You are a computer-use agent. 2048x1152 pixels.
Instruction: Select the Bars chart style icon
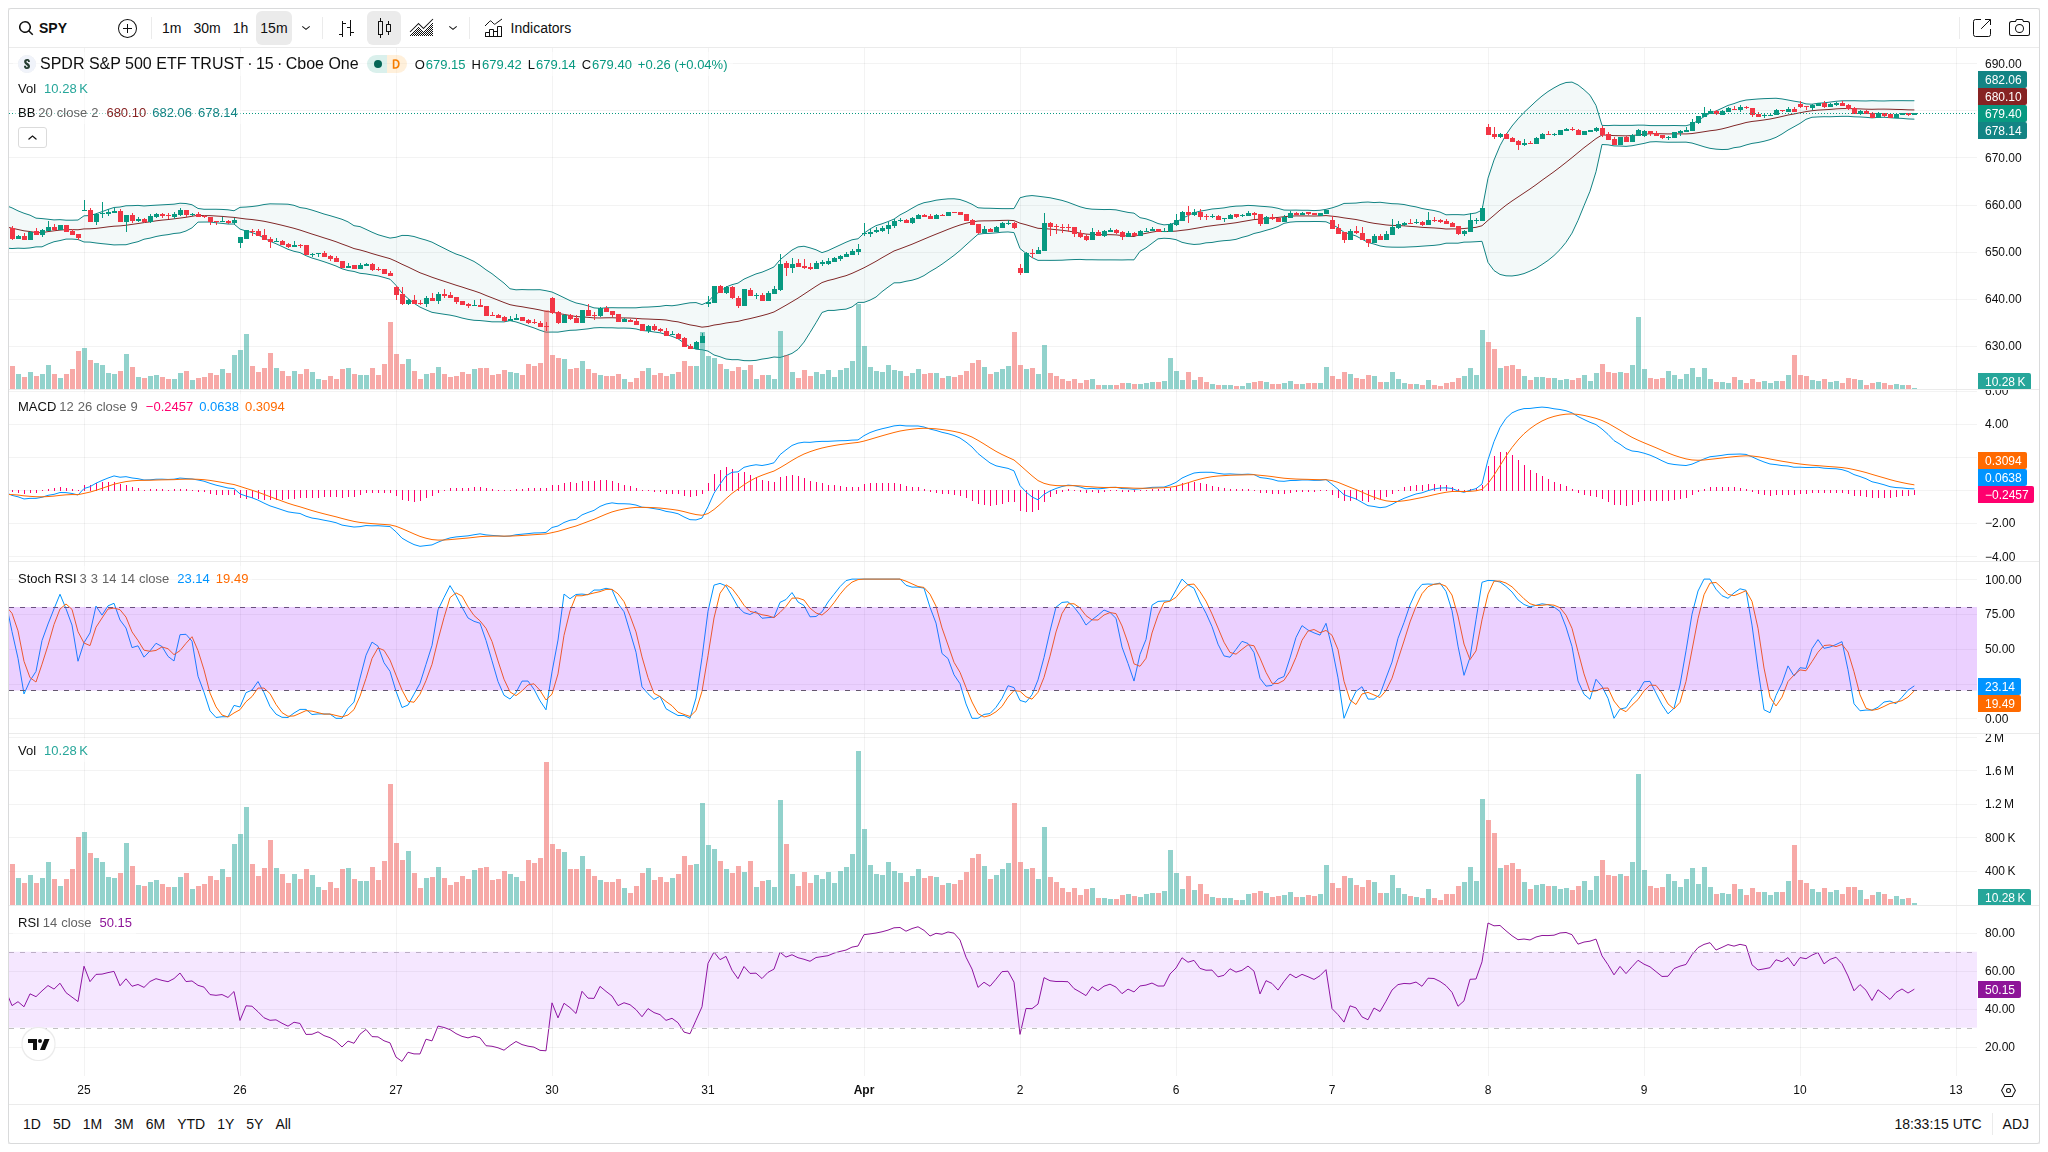click(346, 28)
